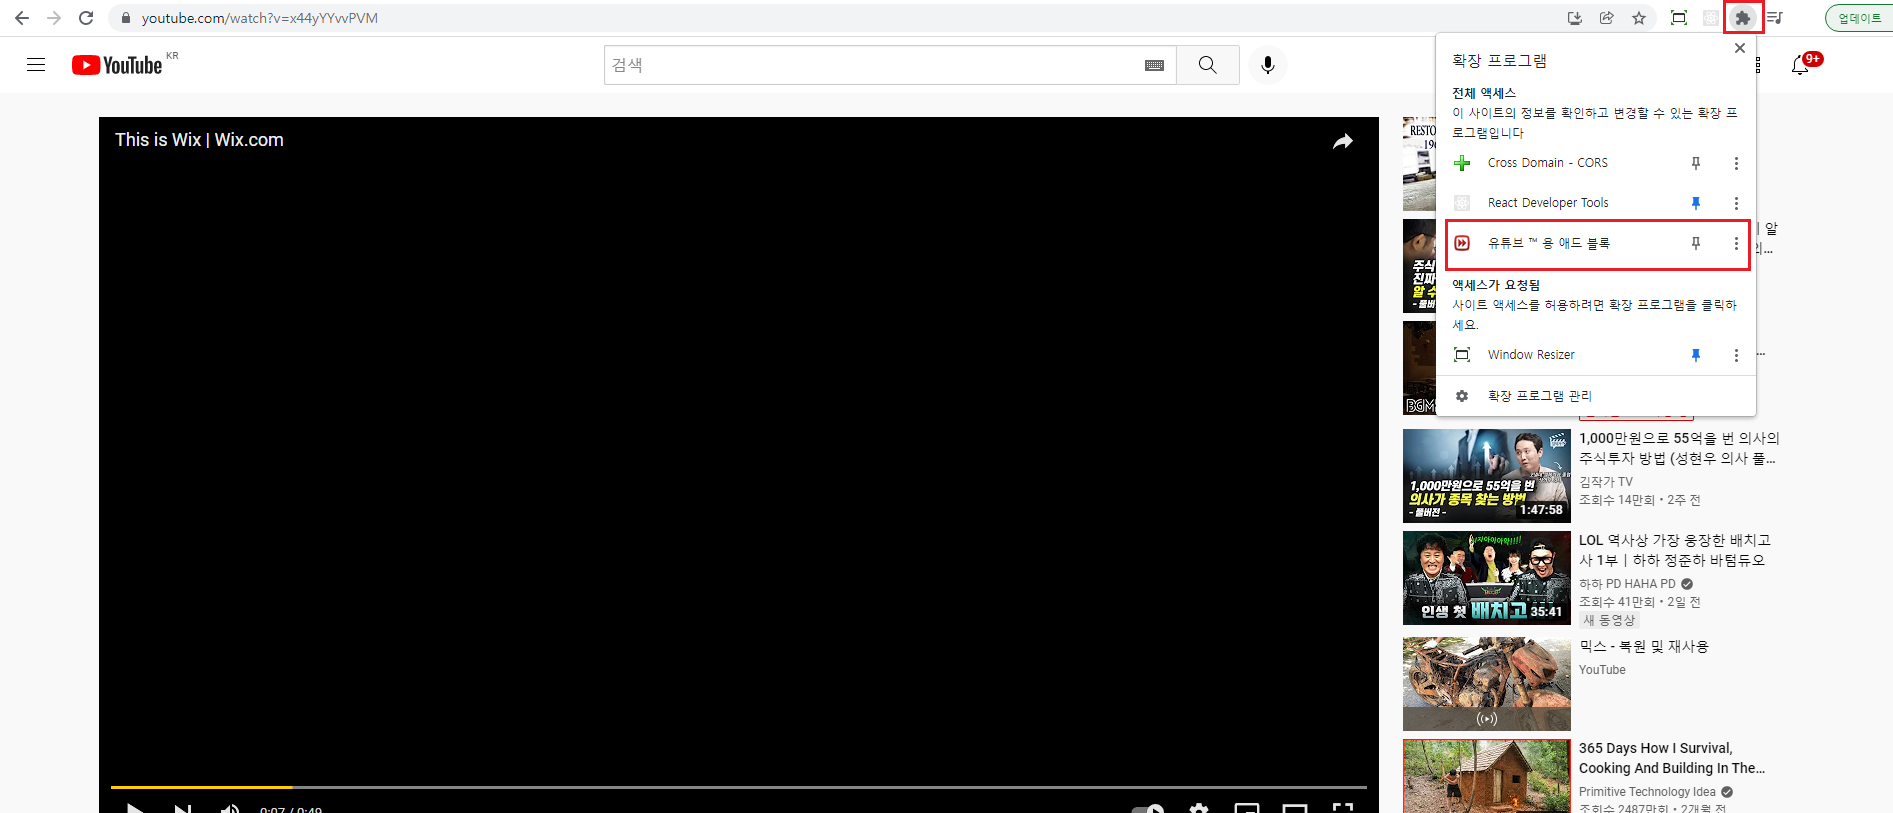Open the media control playlist icon
Image resolution: width=1893 pixels, height=813 pixels.
tap(1775, 18)
